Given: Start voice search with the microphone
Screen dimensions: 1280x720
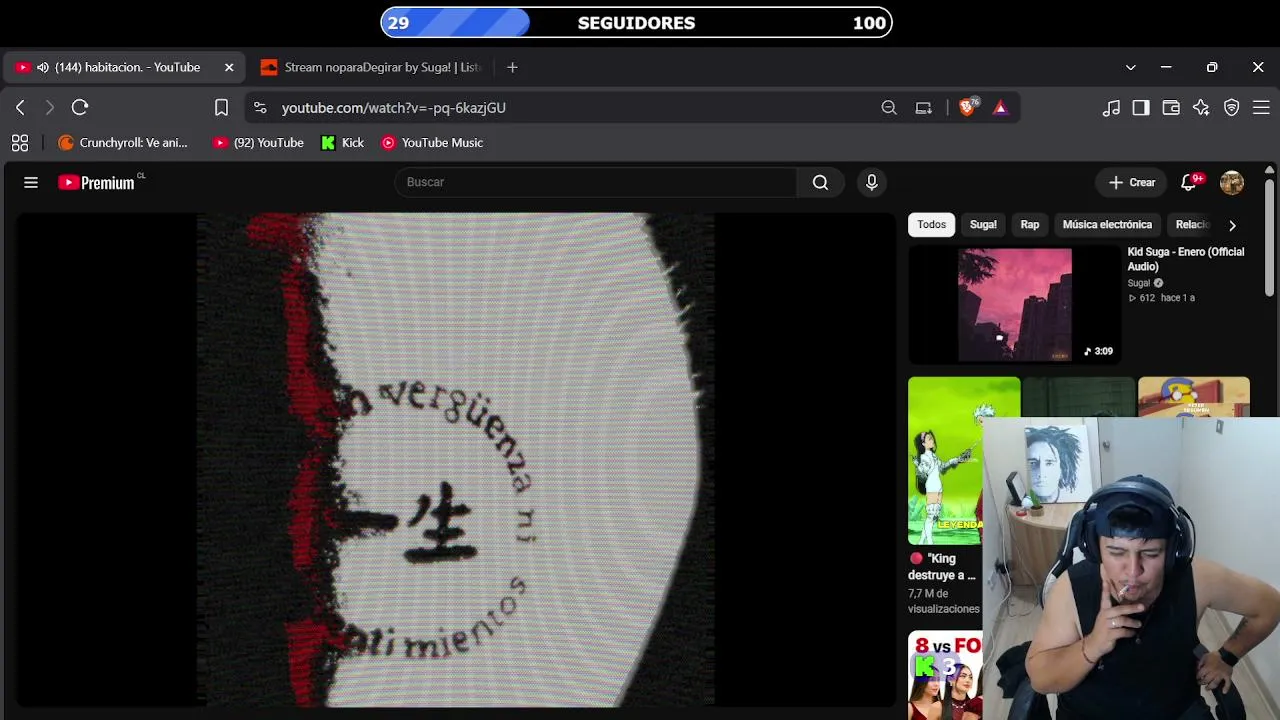Looking at the screenshot, I should [872, 182].
